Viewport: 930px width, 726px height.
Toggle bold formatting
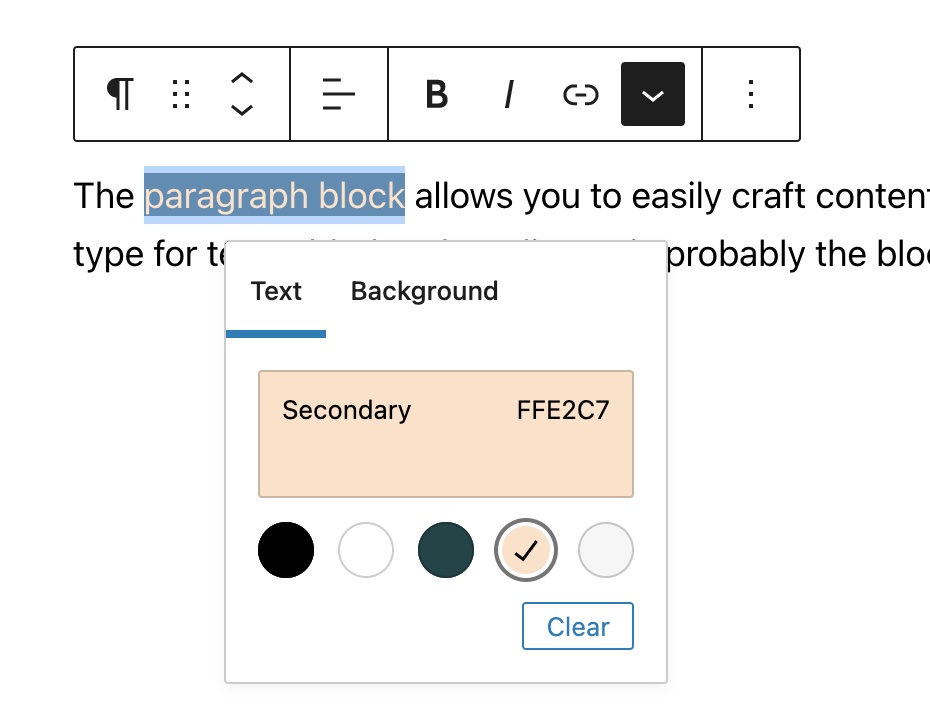pyautogui.click(x=435, y=94)
